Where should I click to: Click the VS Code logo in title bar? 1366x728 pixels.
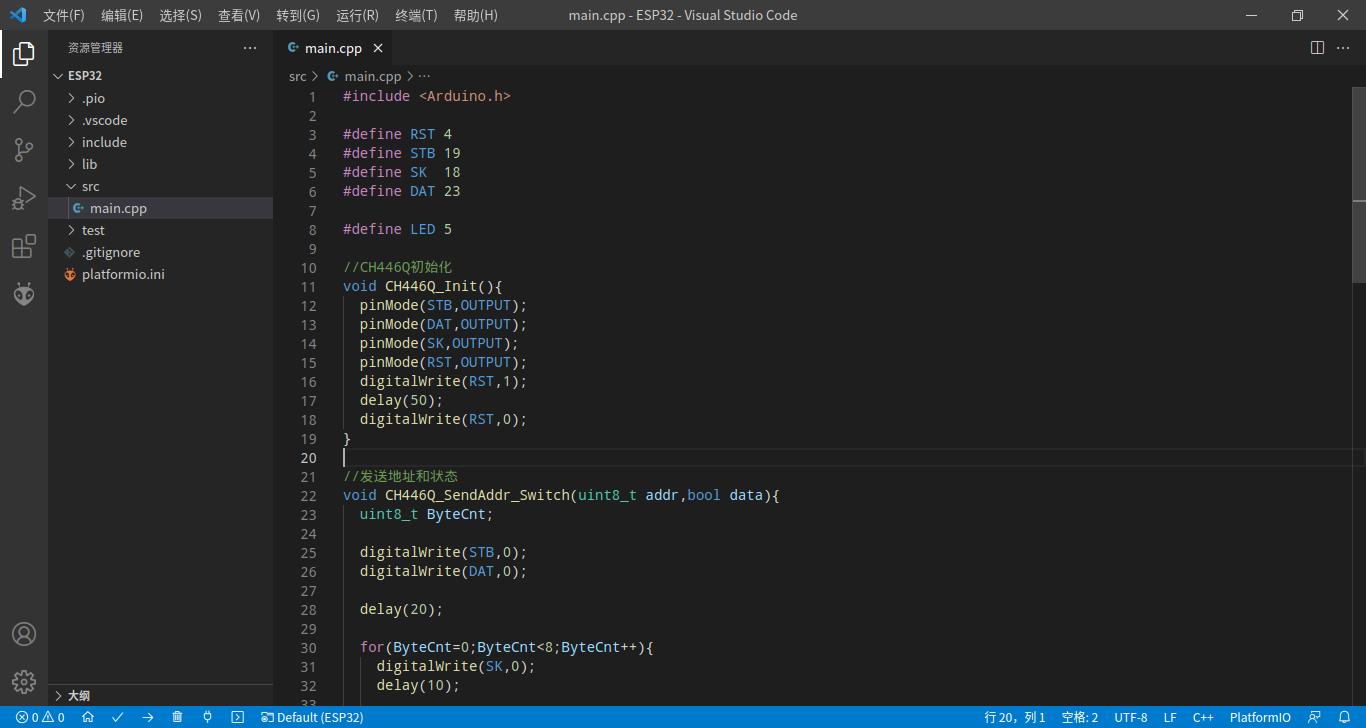click(x=18, y=15)
